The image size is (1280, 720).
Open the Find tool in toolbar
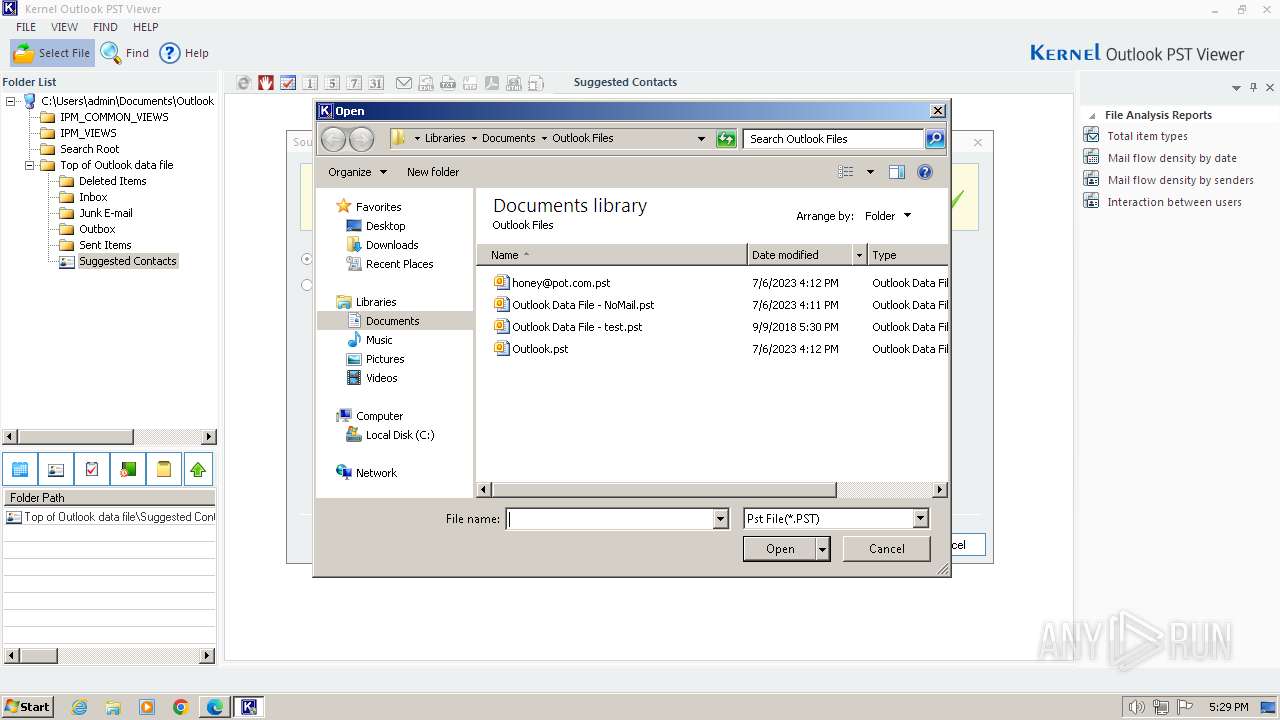click(125, 53)
